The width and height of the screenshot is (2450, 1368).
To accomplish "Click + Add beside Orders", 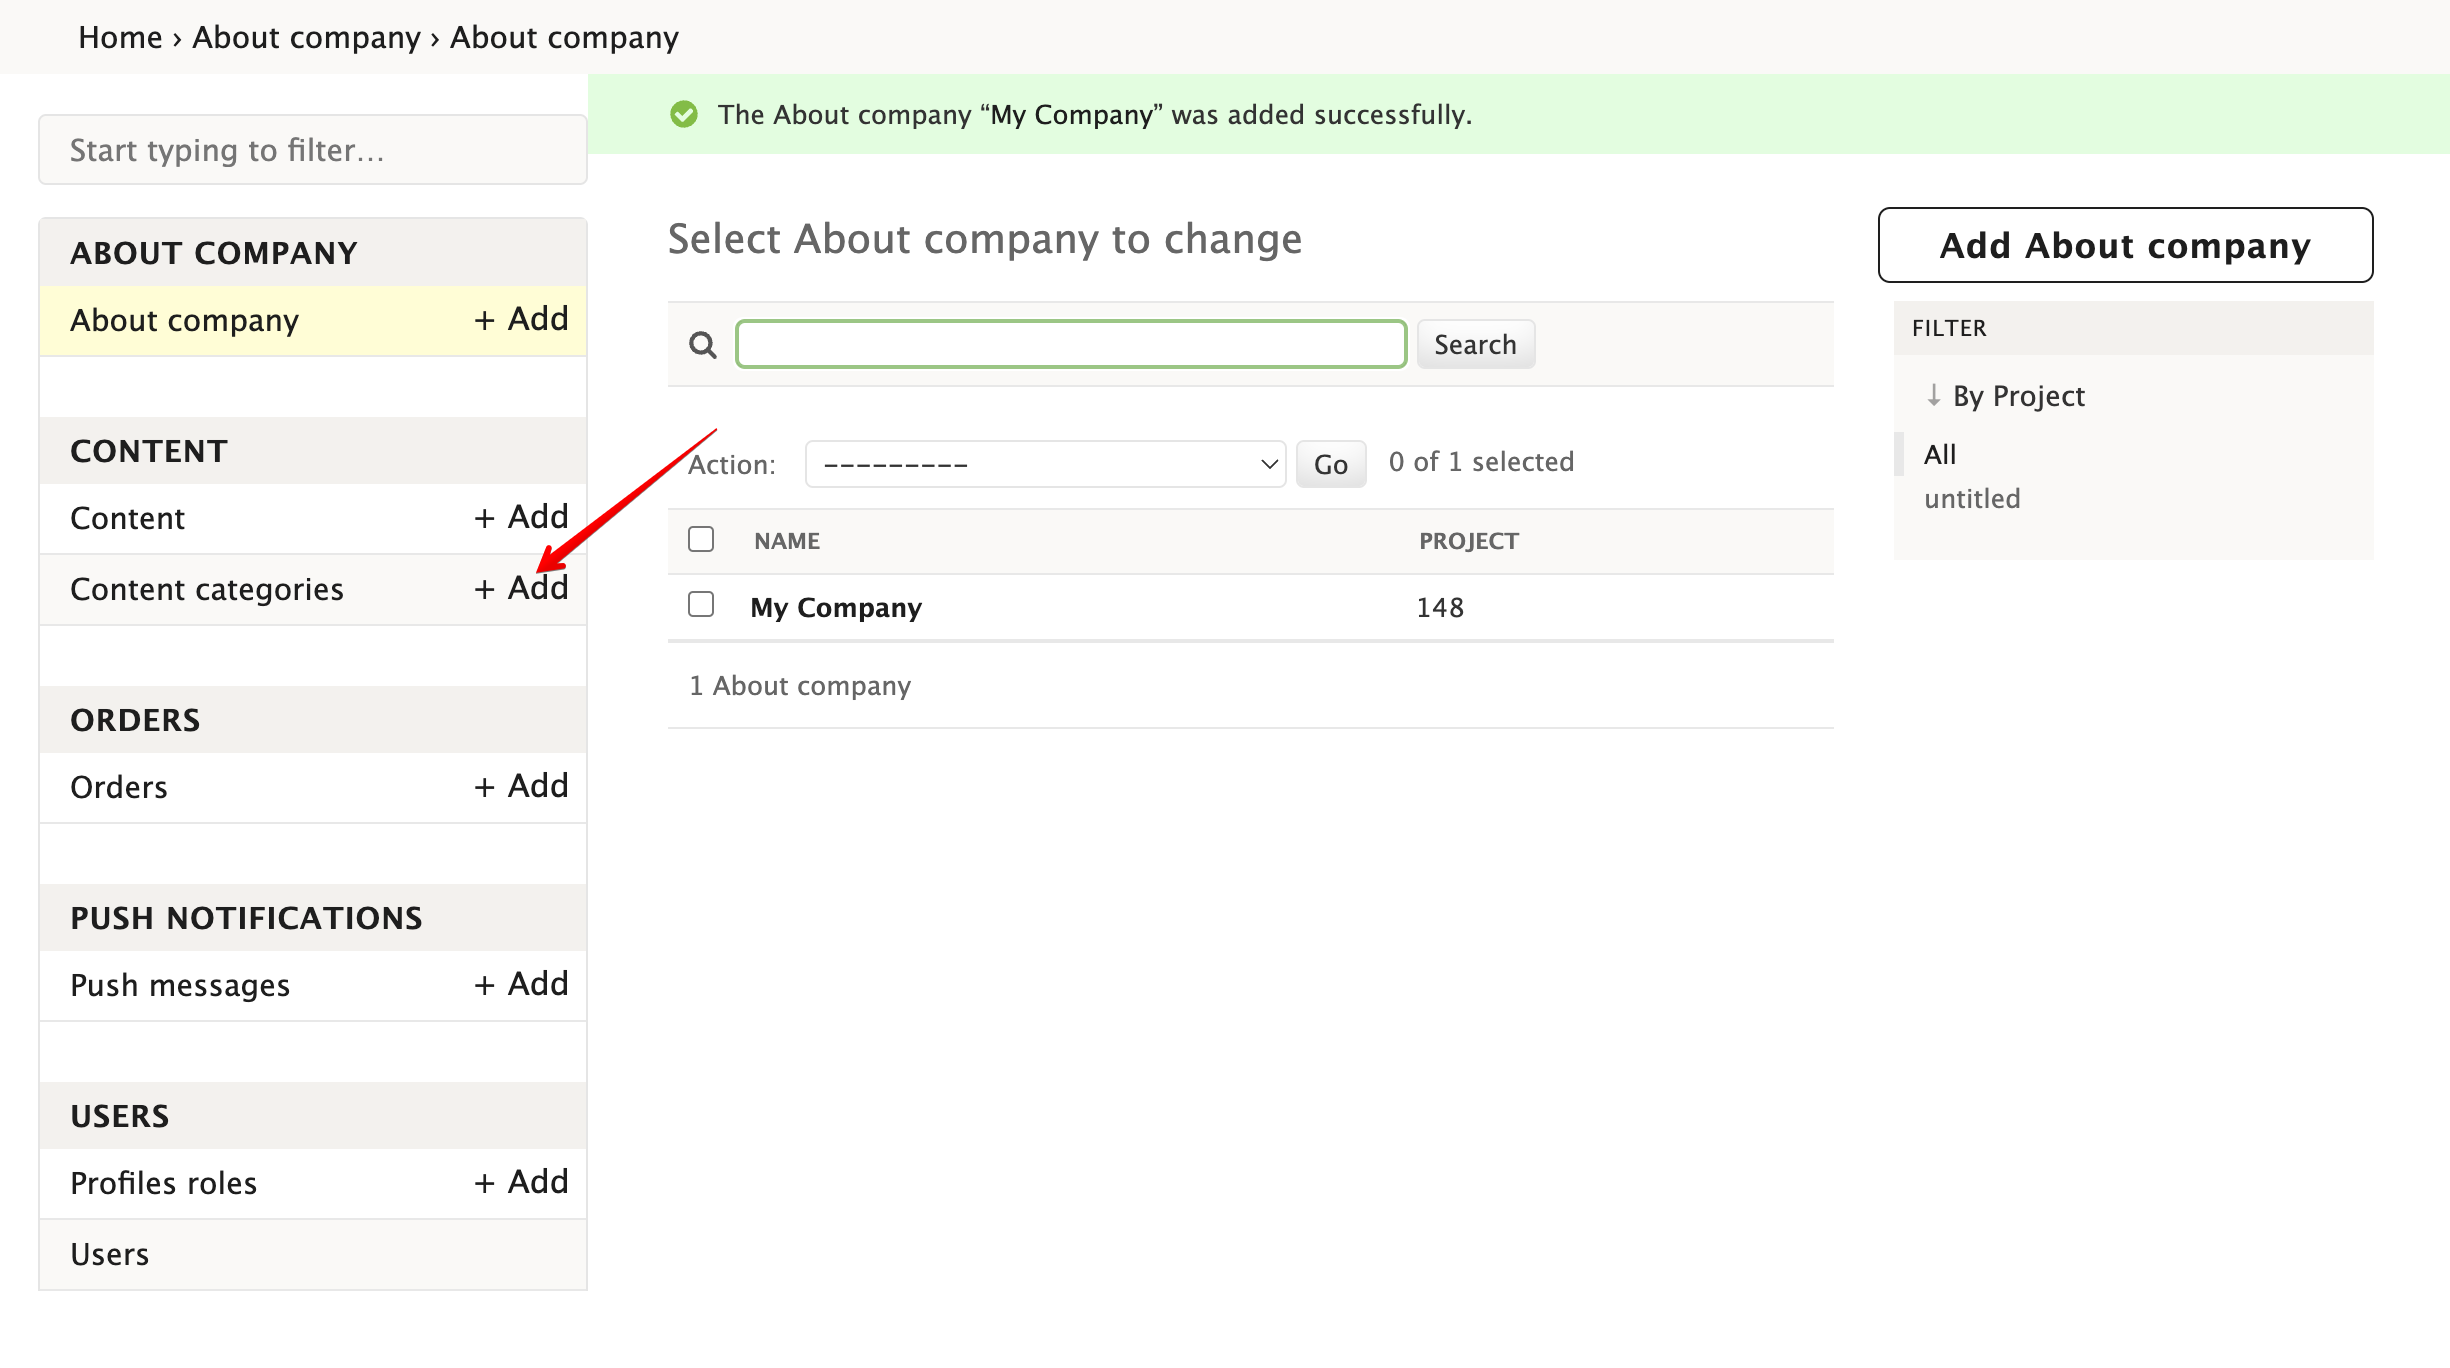I will click(521, 787).
